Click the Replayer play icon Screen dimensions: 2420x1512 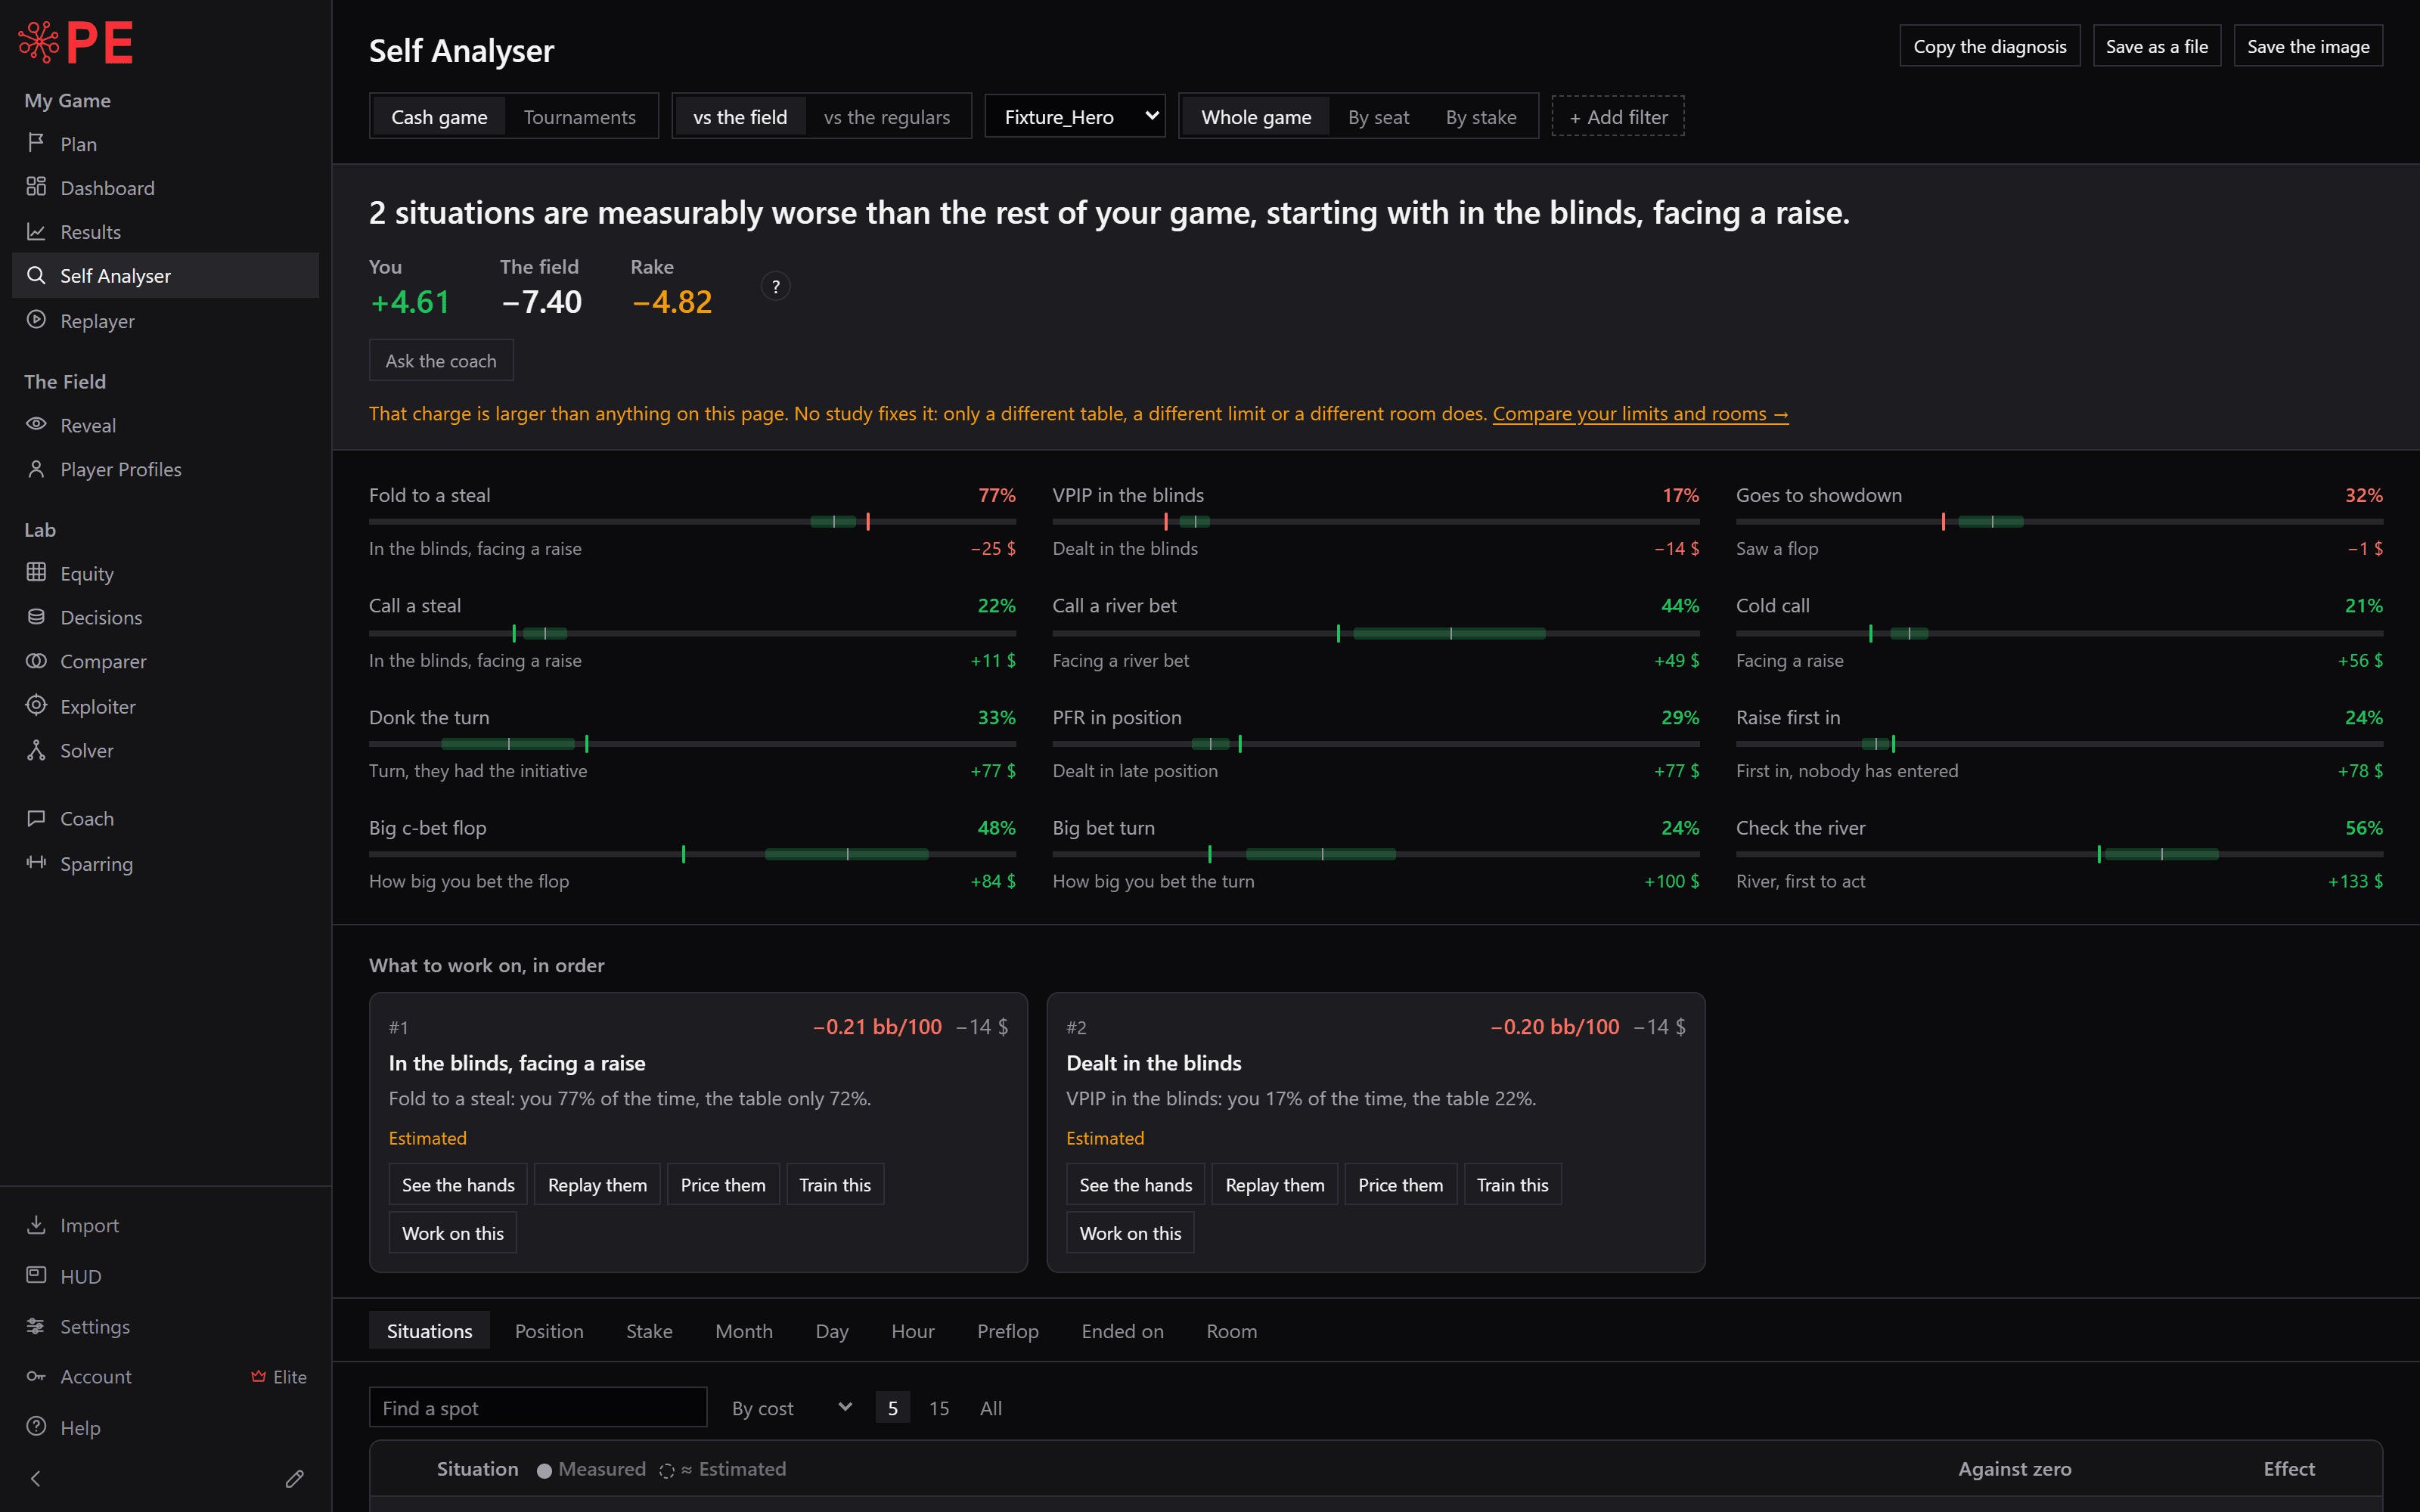(x=36, y=320)
